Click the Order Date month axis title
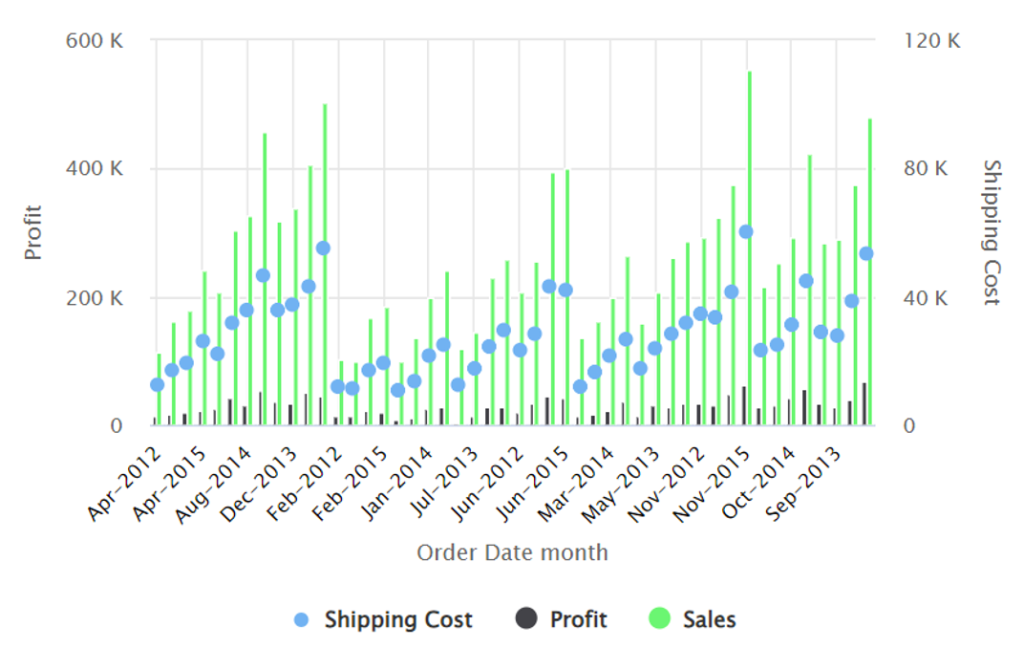The image size is (1024, 648). (x=512, y=553)
